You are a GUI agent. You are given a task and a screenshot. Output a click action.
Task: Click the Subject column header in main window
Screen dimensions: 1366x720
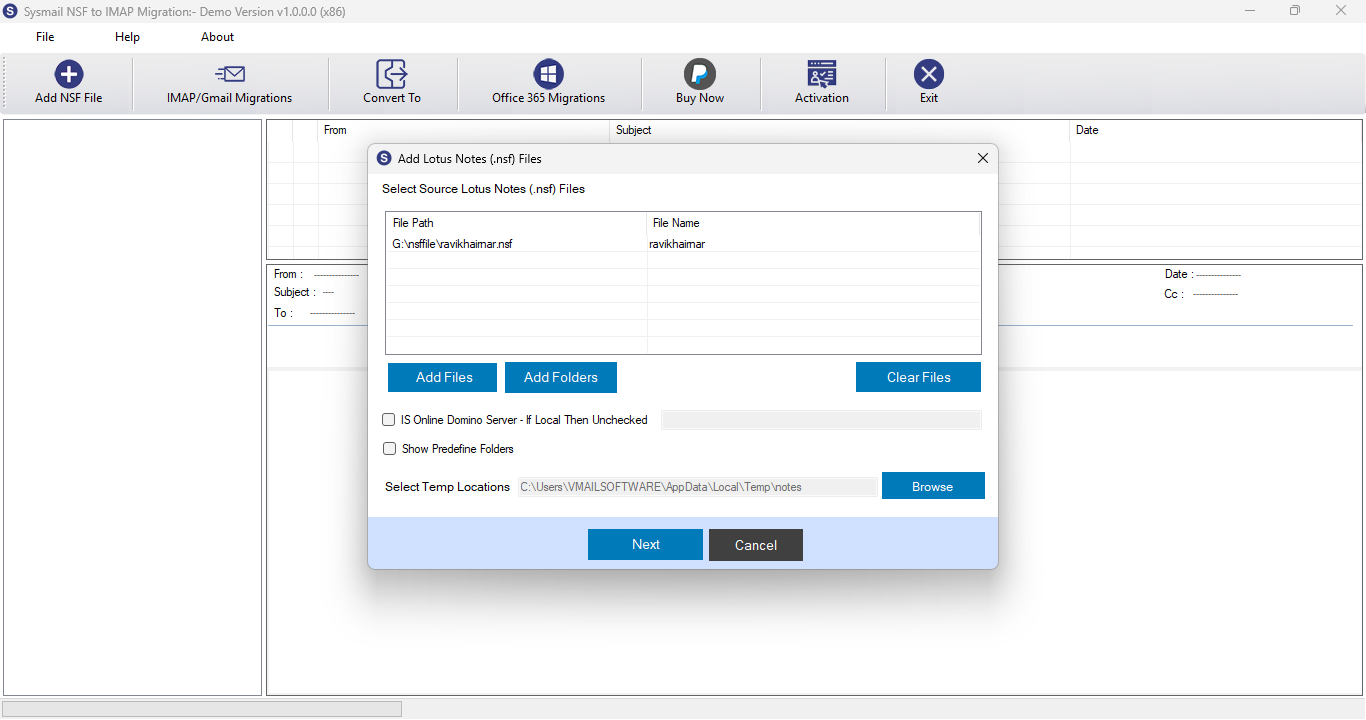tap(840, 130)
